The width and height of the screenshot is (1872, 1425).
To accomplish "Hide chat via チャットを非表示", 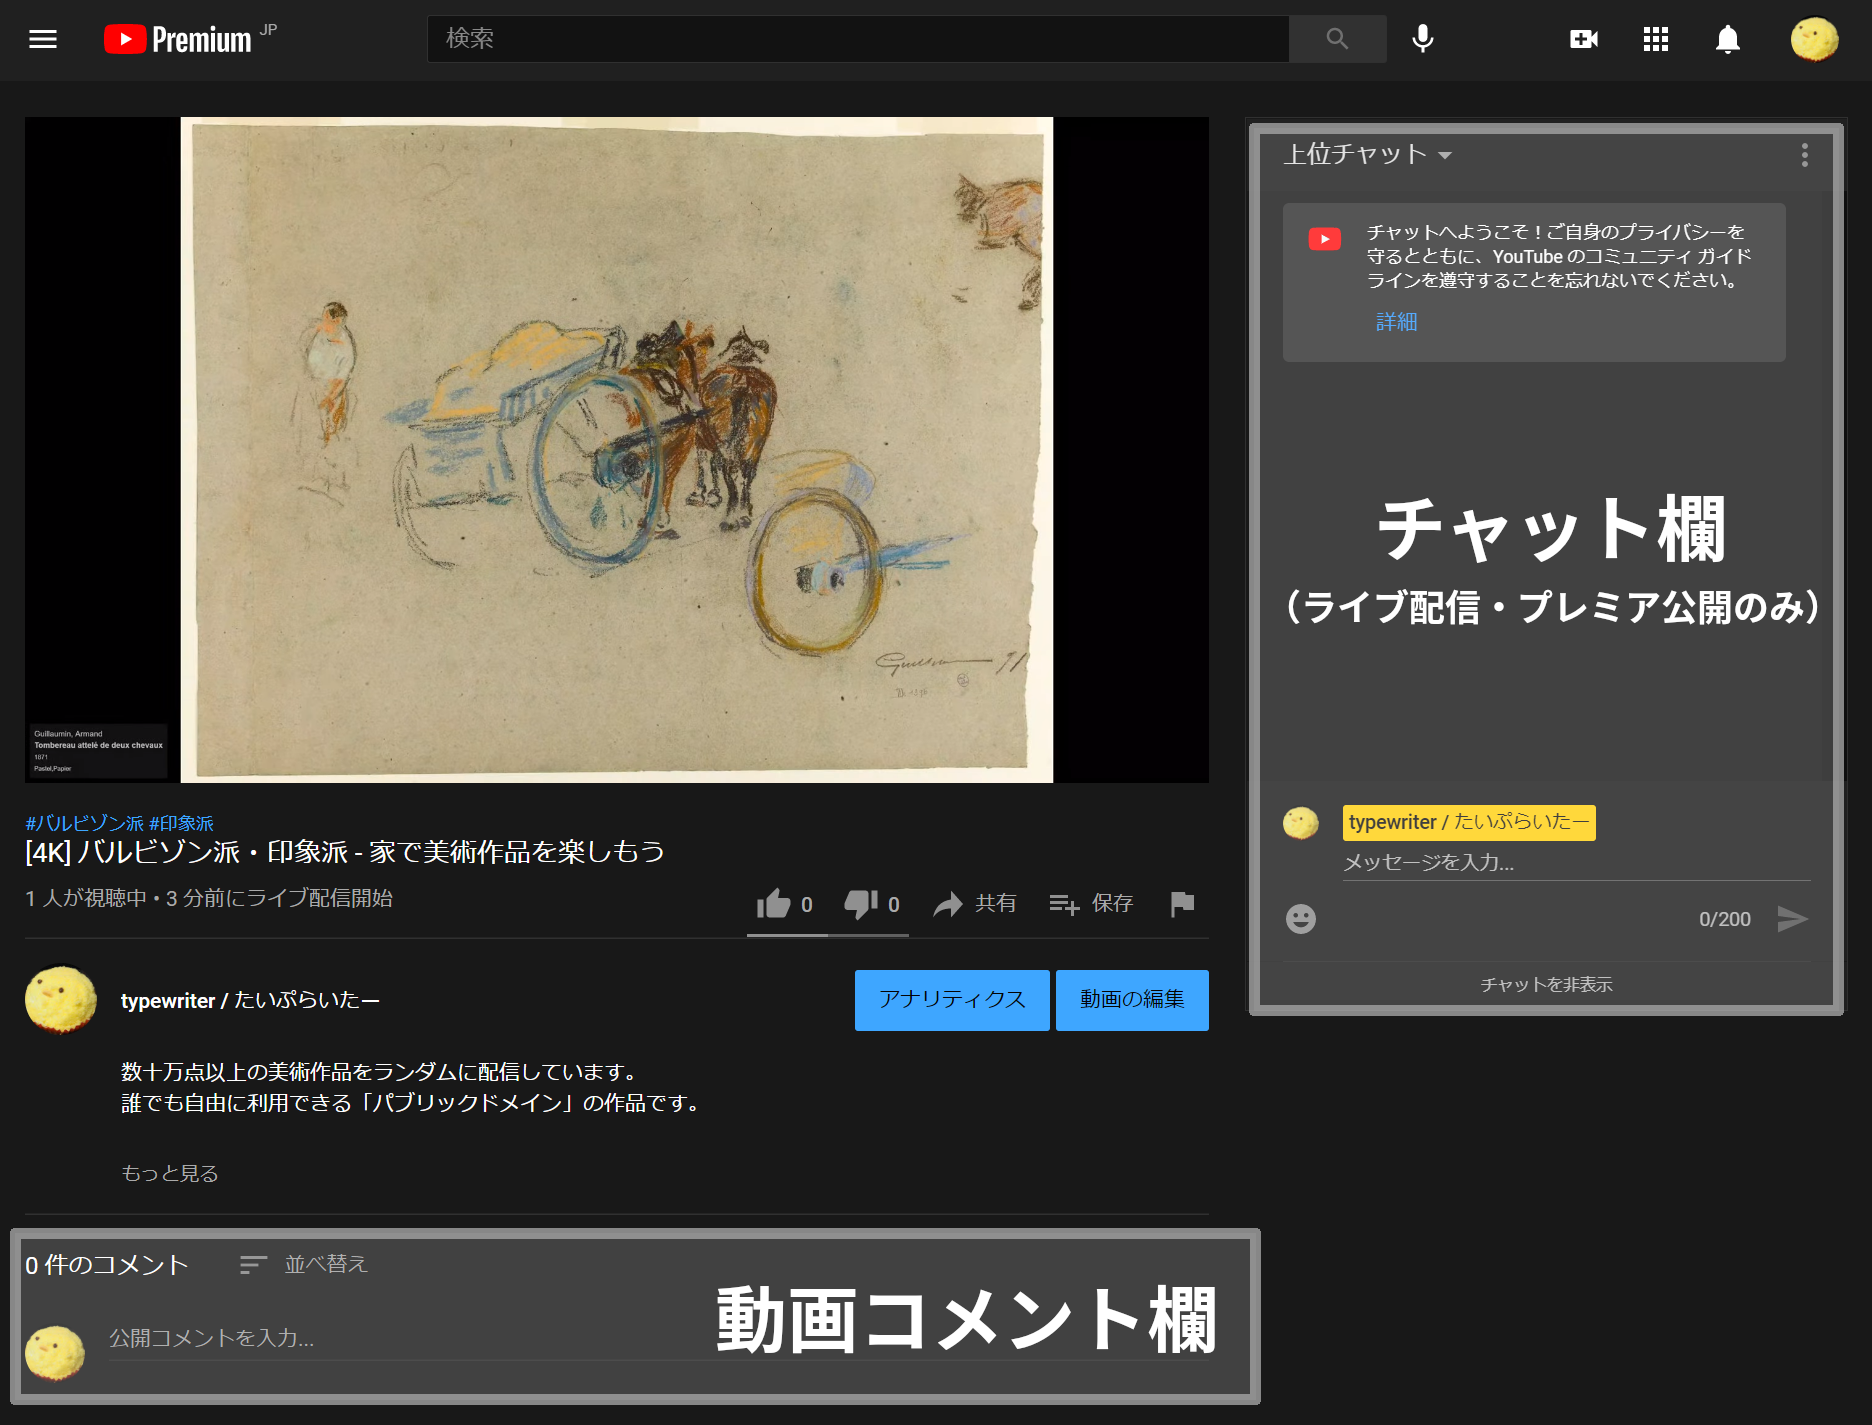I will click(1546, 985).
